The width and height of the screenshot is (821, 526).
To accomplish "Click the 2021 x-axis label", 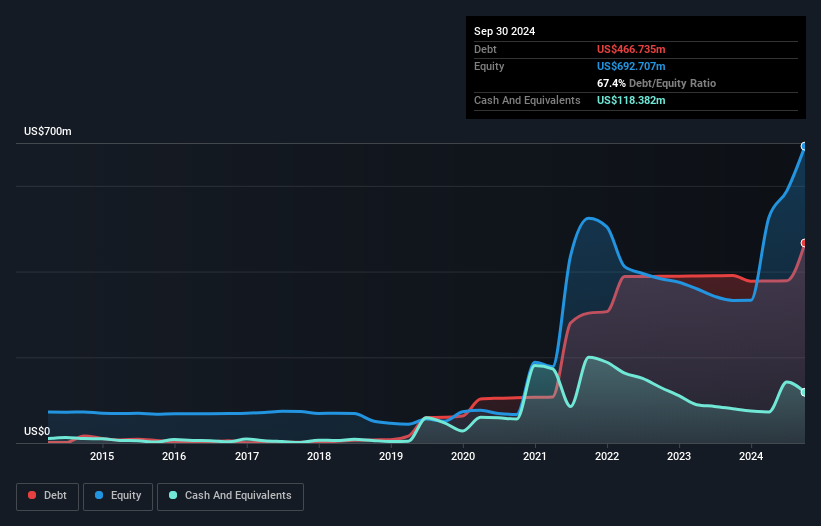I will (x=535, y=456).
